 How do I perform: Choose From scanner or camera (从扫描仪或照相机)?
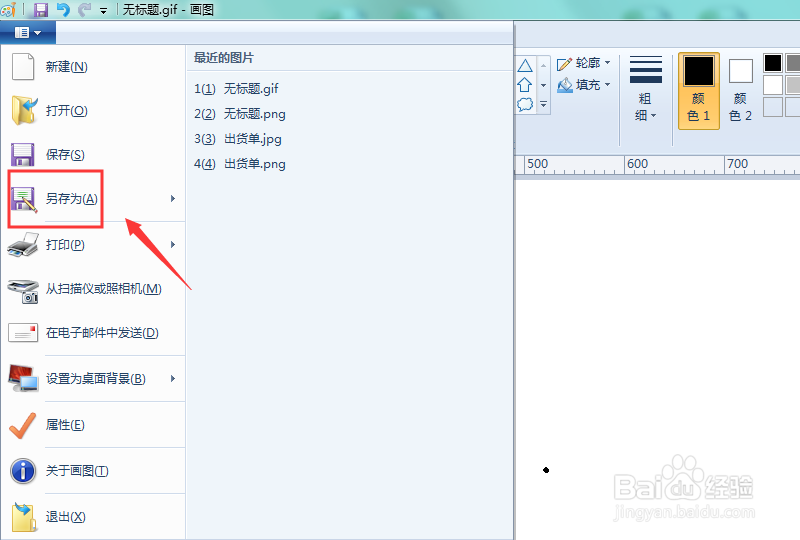tap(94, 289)
